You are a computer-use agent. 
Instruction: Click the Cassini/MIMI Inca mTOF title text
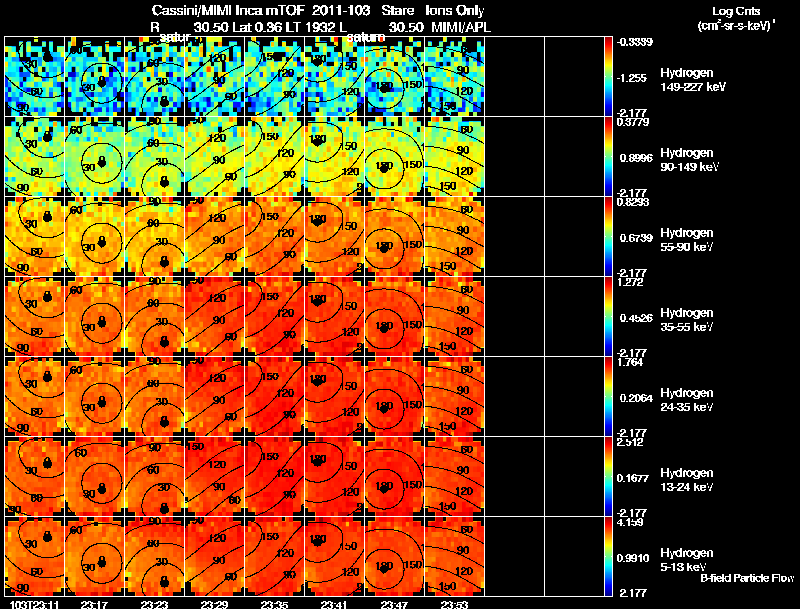[x=228, y=10]
